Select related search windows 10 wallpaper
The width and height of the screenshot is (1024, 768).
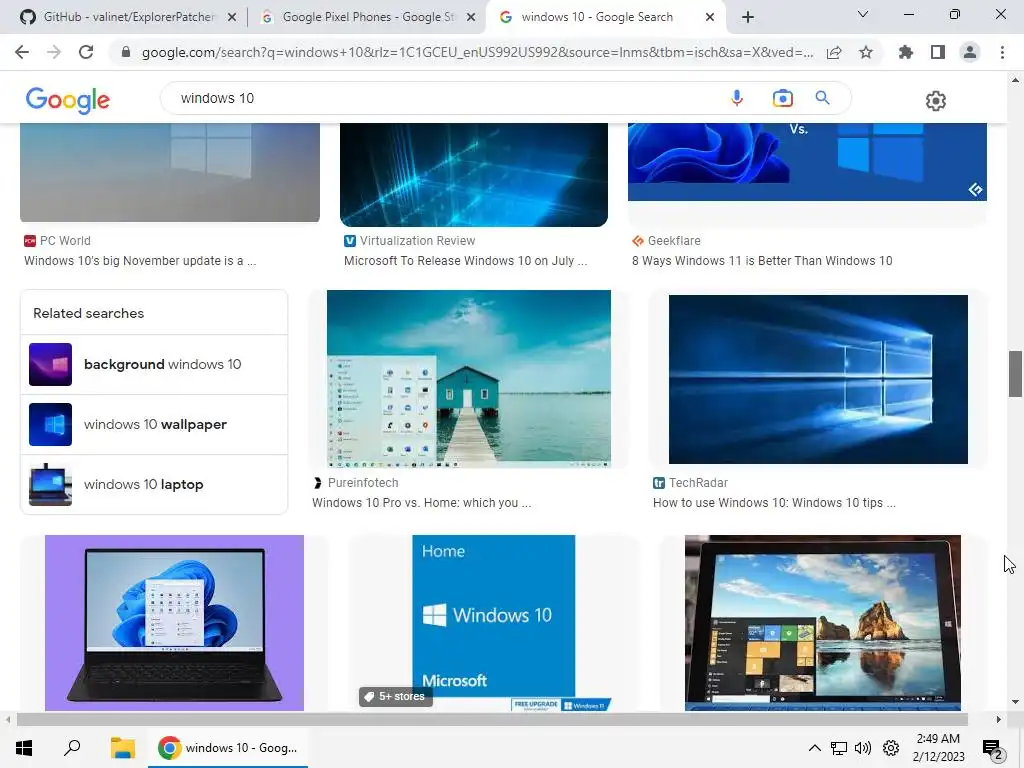(x=154, y=424)
